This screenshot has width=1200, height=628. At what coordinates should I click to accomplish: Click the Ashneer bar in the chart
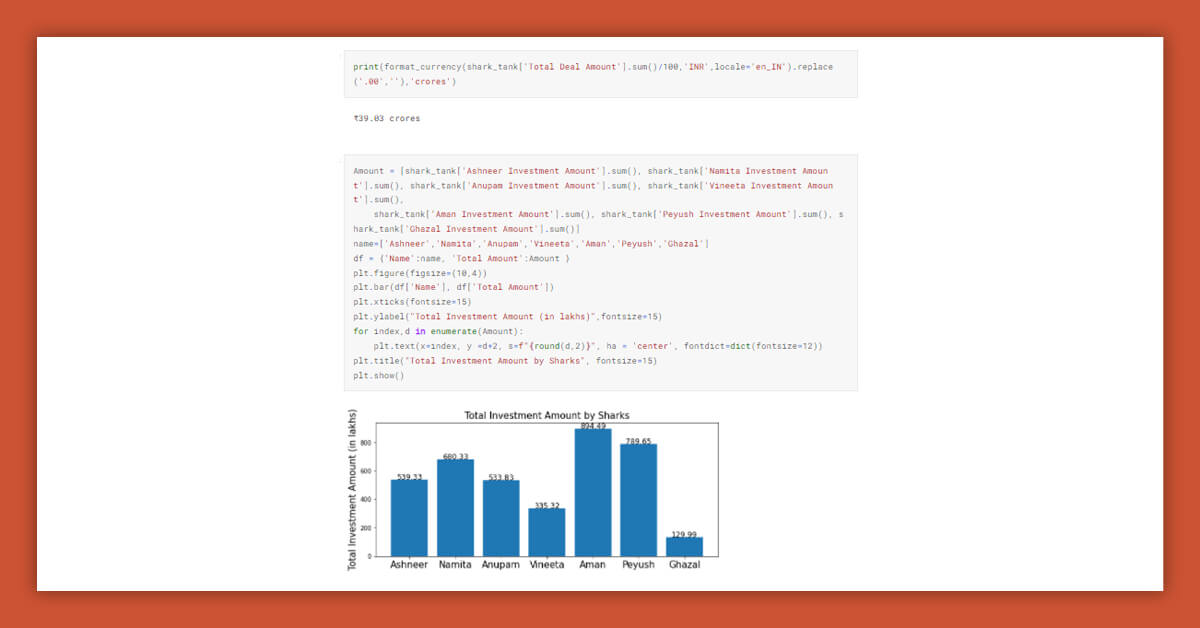(x=409, y=518)
